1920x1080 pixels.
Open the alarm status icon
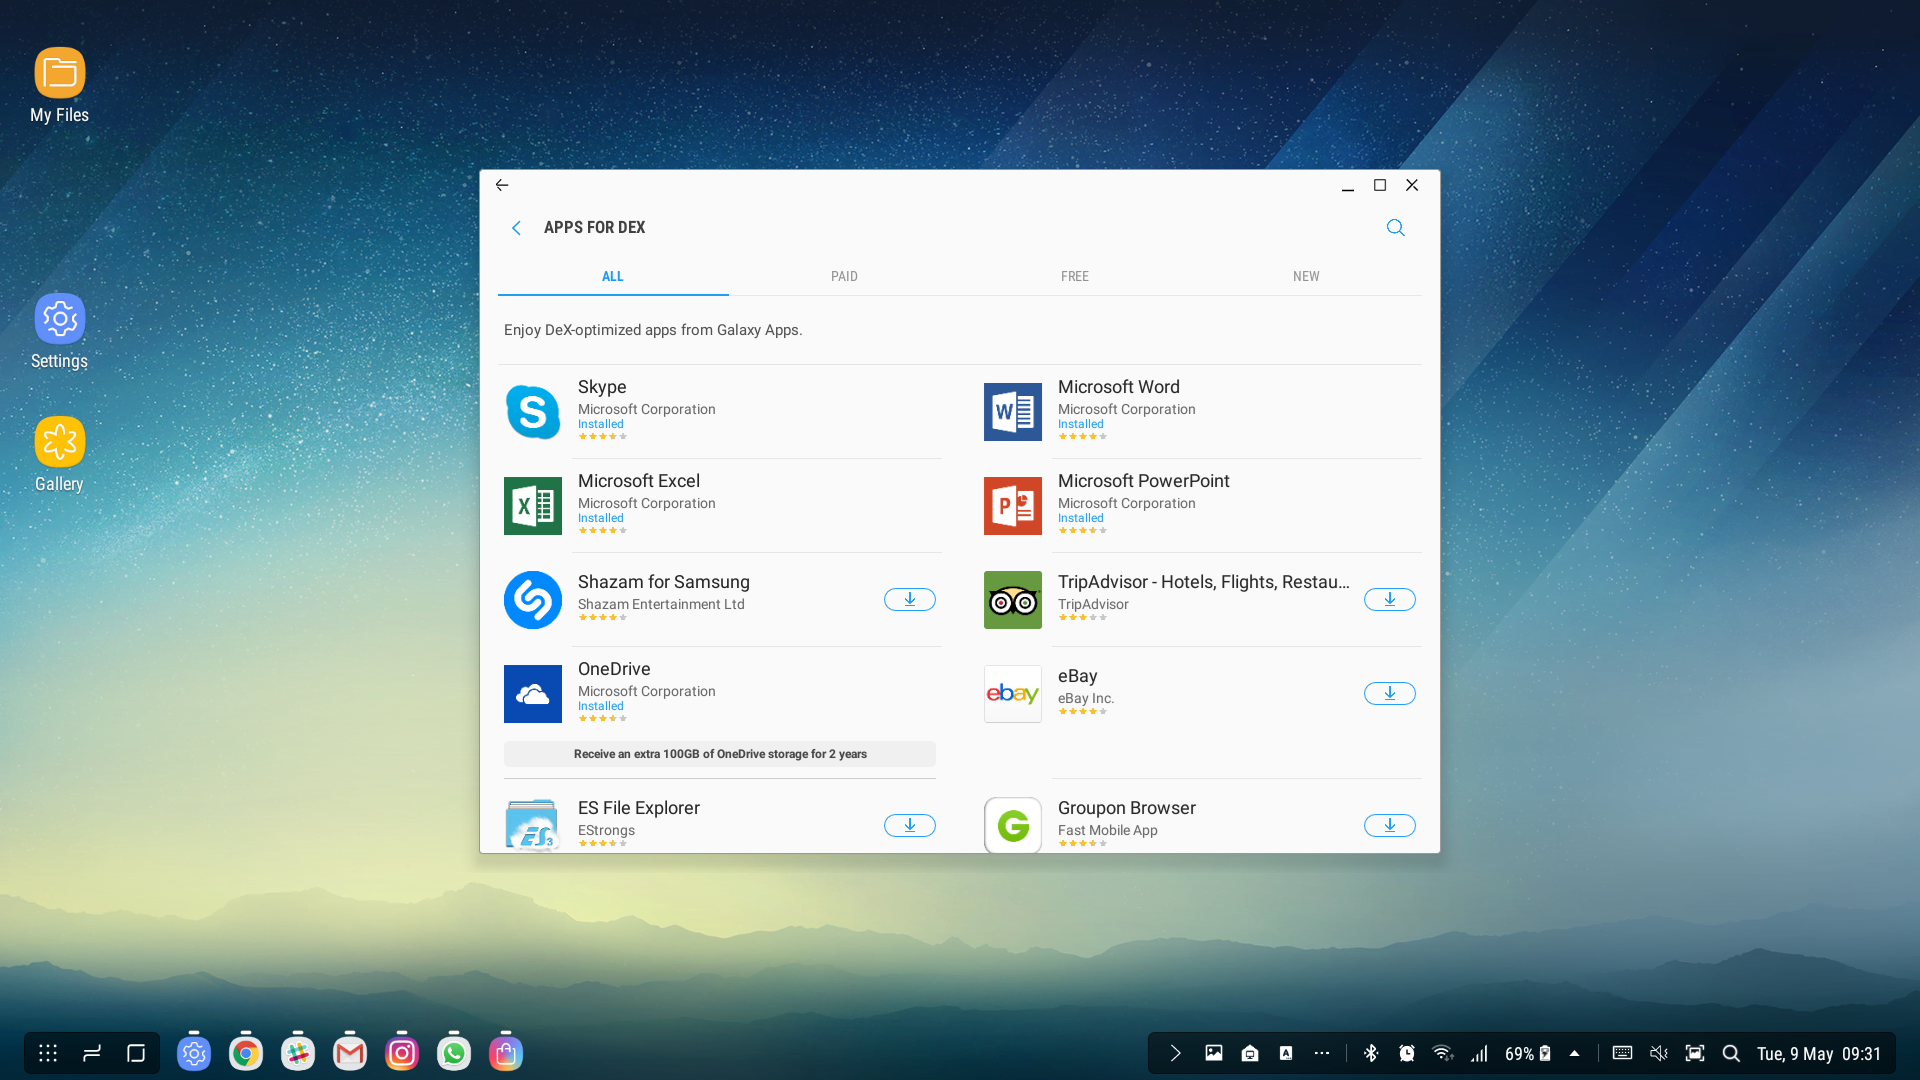[x=1407, y=1053]
